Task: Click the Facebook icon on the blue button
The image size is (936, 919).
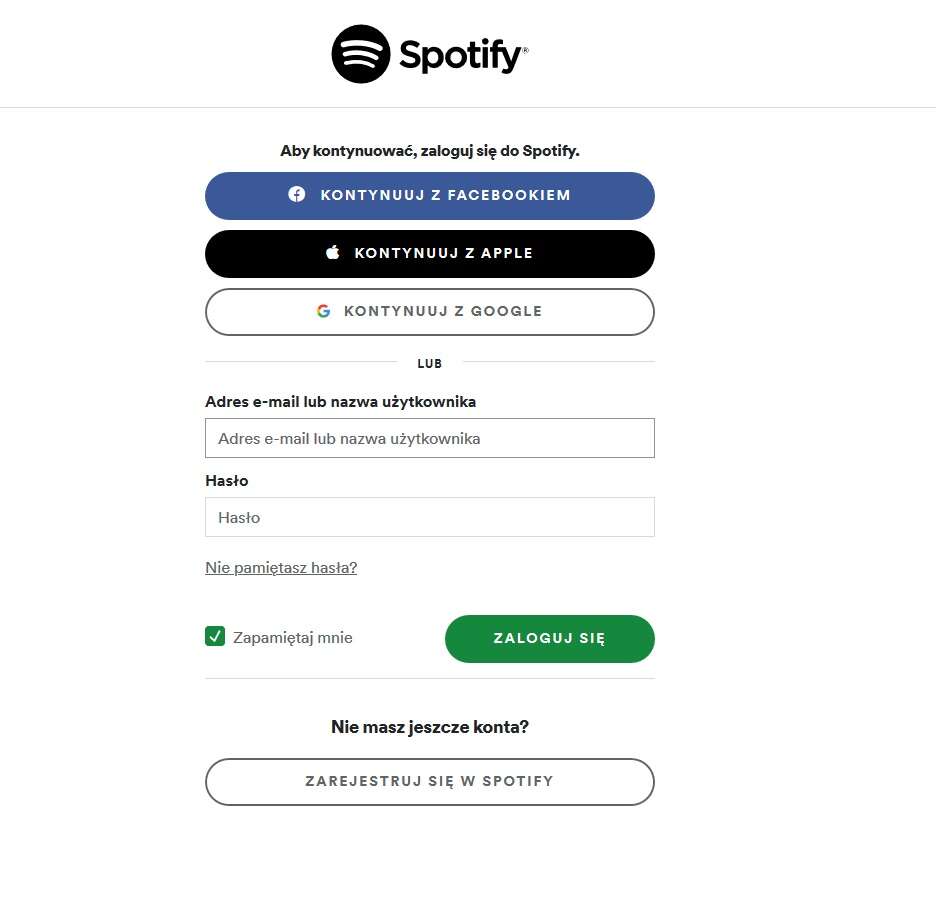Action: tap(297, 195)
